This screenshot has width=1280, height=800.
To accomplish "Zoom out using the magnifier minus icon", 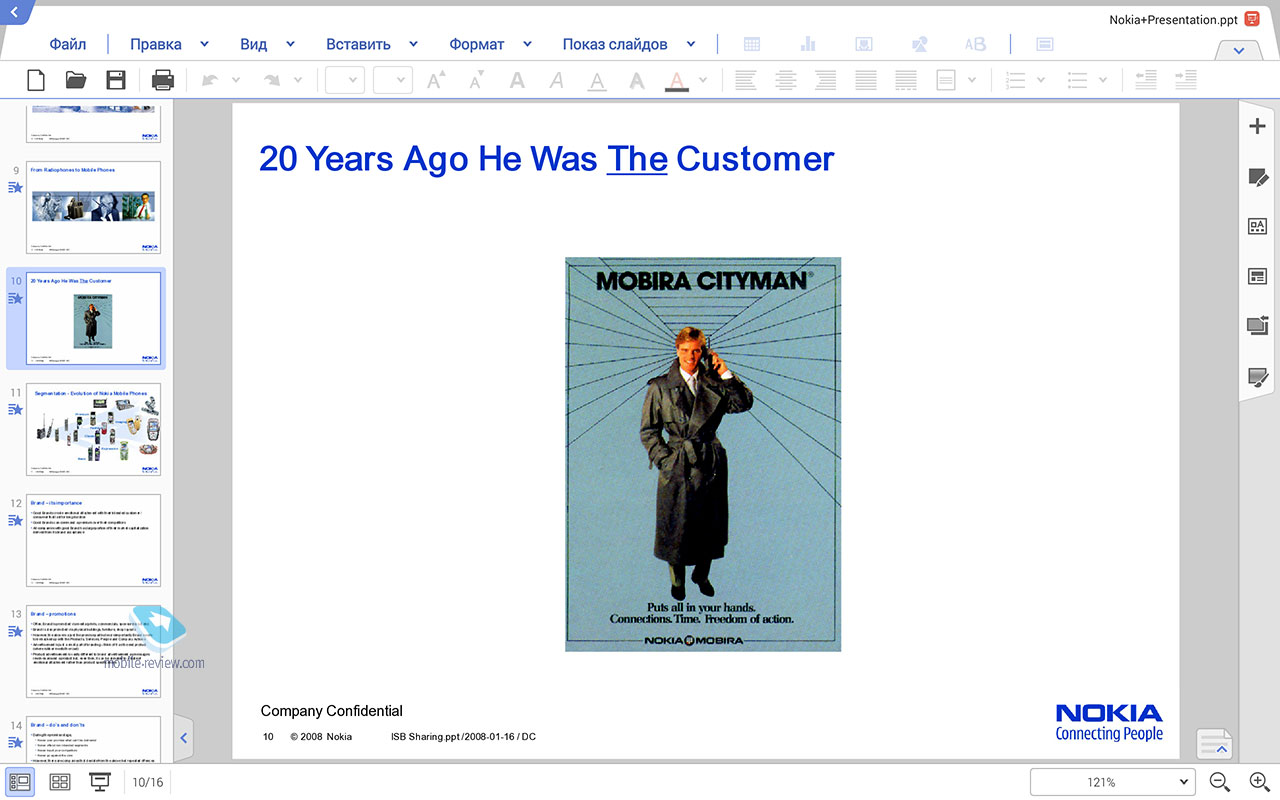I will (x=1219, y=782).
